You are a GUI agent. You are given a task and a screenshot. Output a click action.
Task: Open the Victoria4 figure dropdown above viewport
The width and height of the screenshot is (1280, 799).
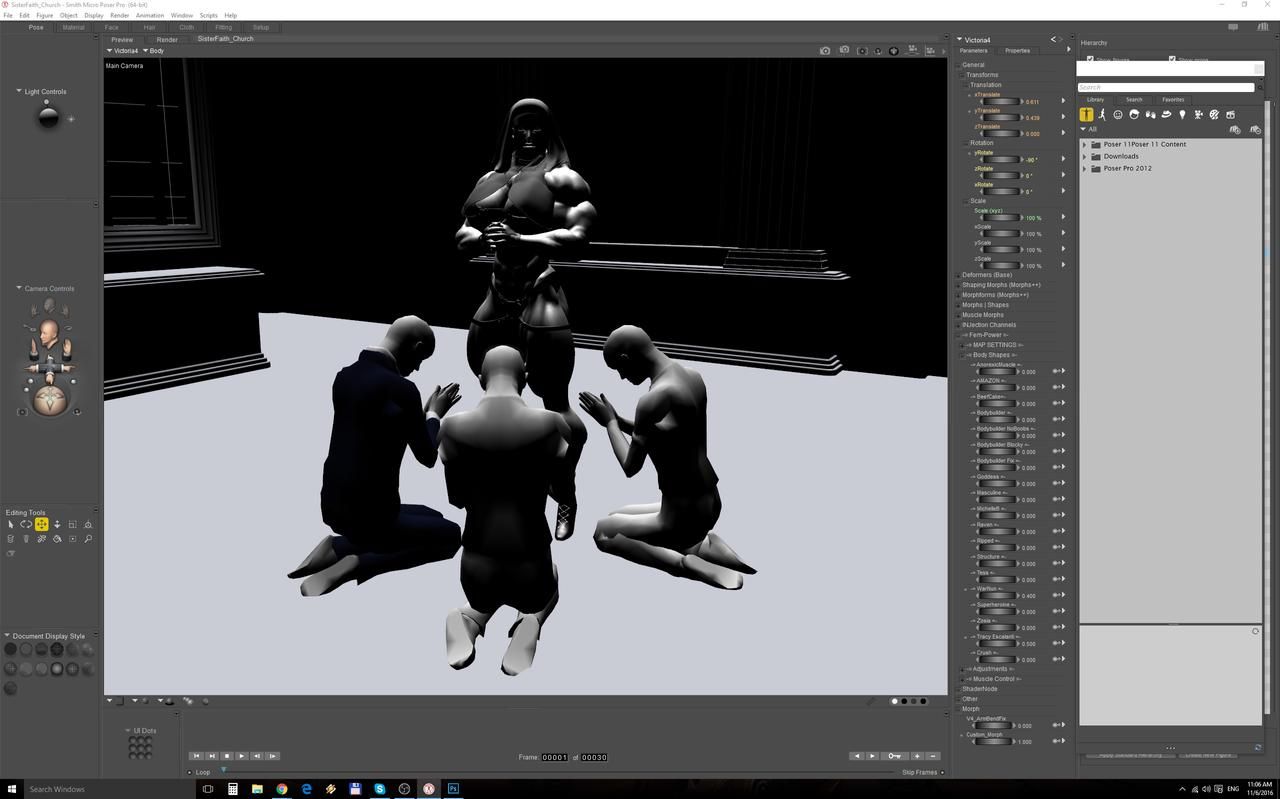(123, 50)
